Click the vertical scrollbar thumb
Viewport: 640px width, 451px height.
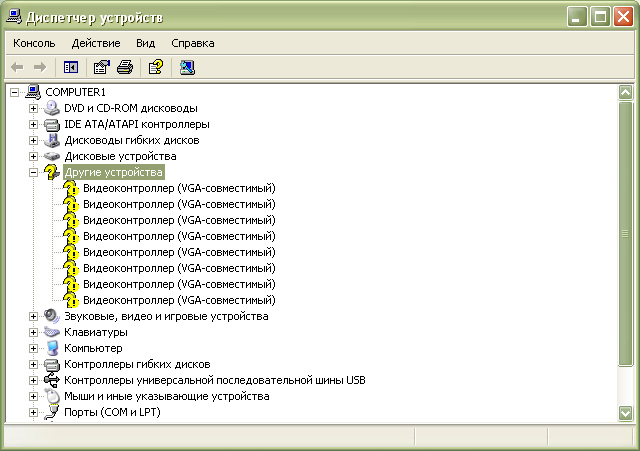coord(626,234)
